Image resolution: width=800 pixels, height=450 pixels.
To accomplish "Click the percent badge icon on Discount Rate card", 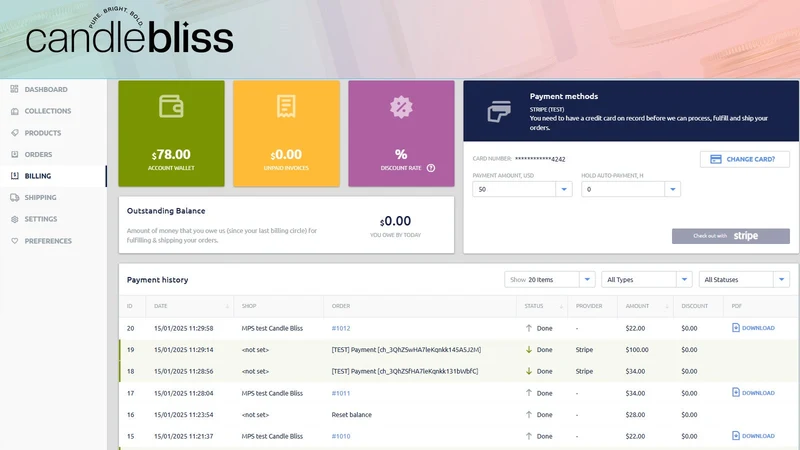I will (401, 107).
